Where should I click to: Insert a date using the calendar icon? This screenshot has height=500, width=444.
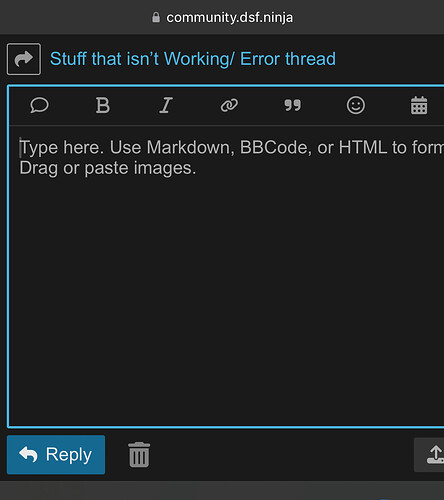pyautogui.click(x=419, y=105)
